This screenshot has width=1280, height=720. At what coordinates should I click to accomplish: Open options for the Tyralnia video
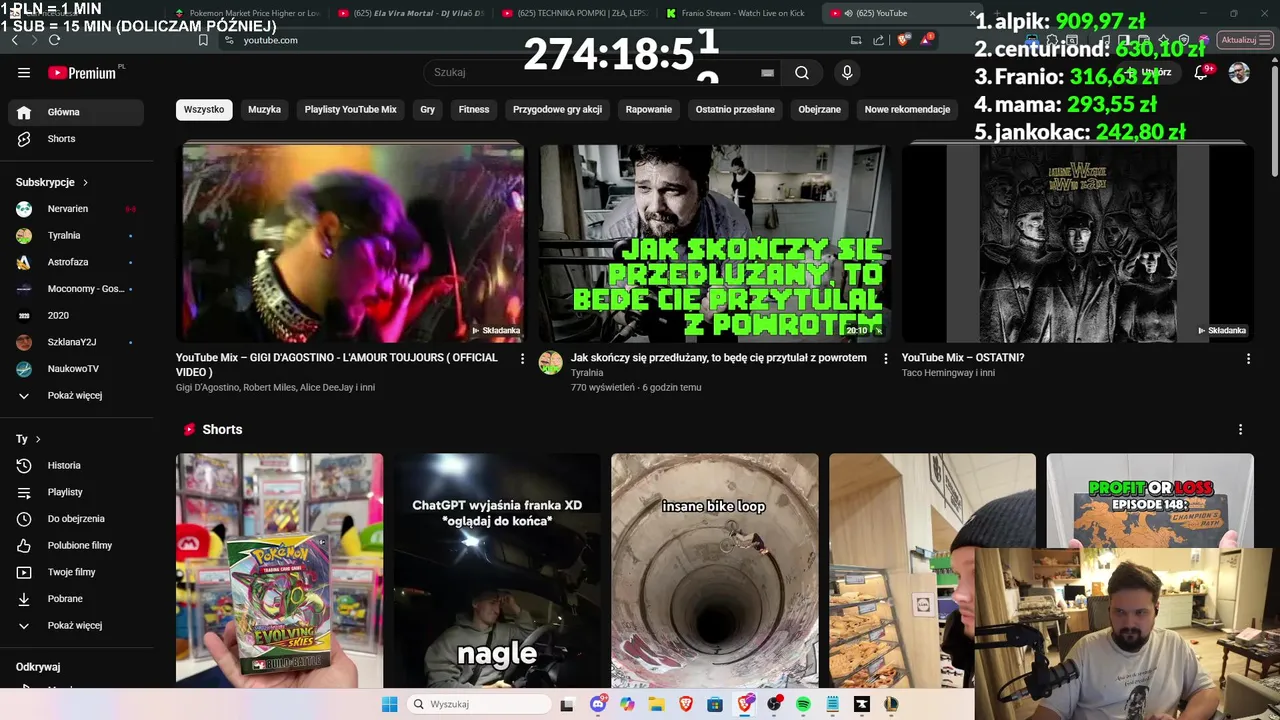click(885, 358)
